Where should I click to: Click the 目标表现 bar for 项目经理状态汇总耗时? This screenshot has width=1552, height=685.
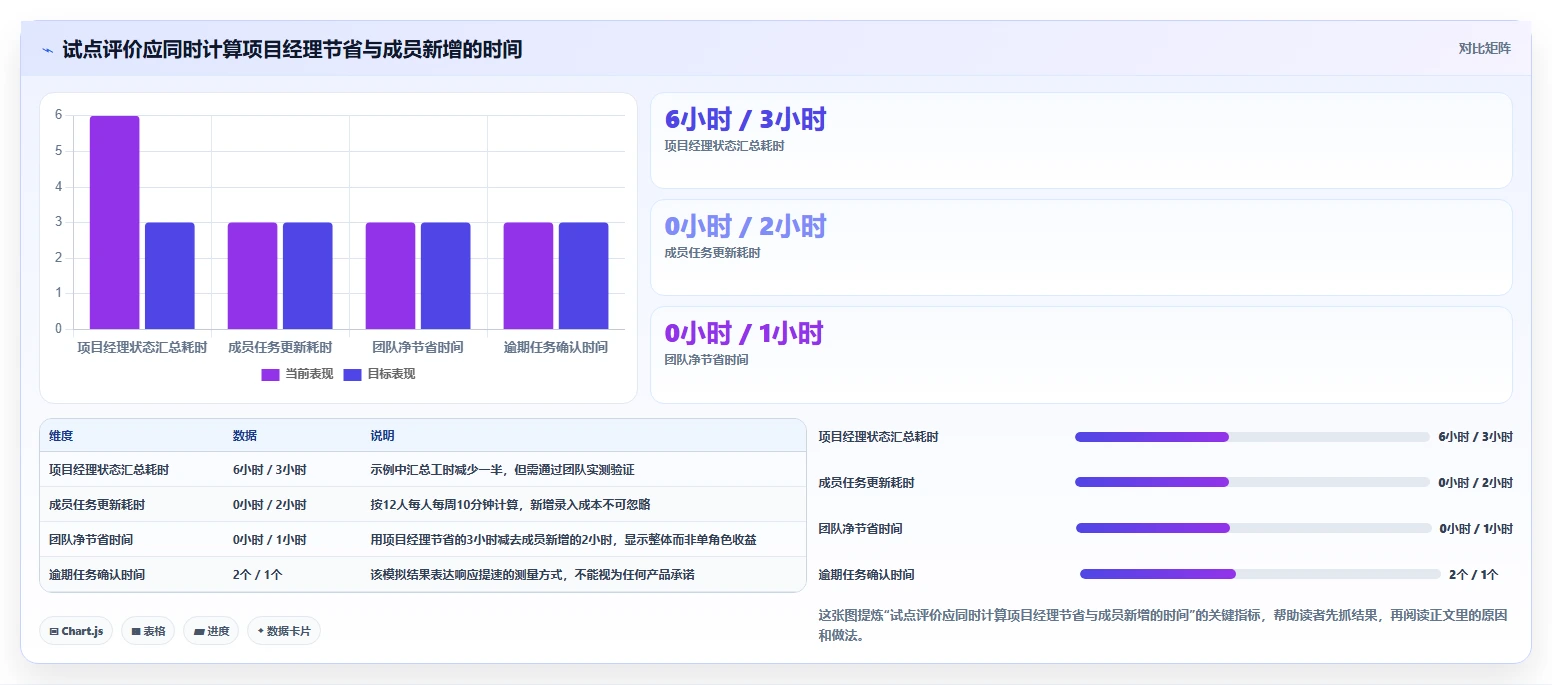[170, 276]
